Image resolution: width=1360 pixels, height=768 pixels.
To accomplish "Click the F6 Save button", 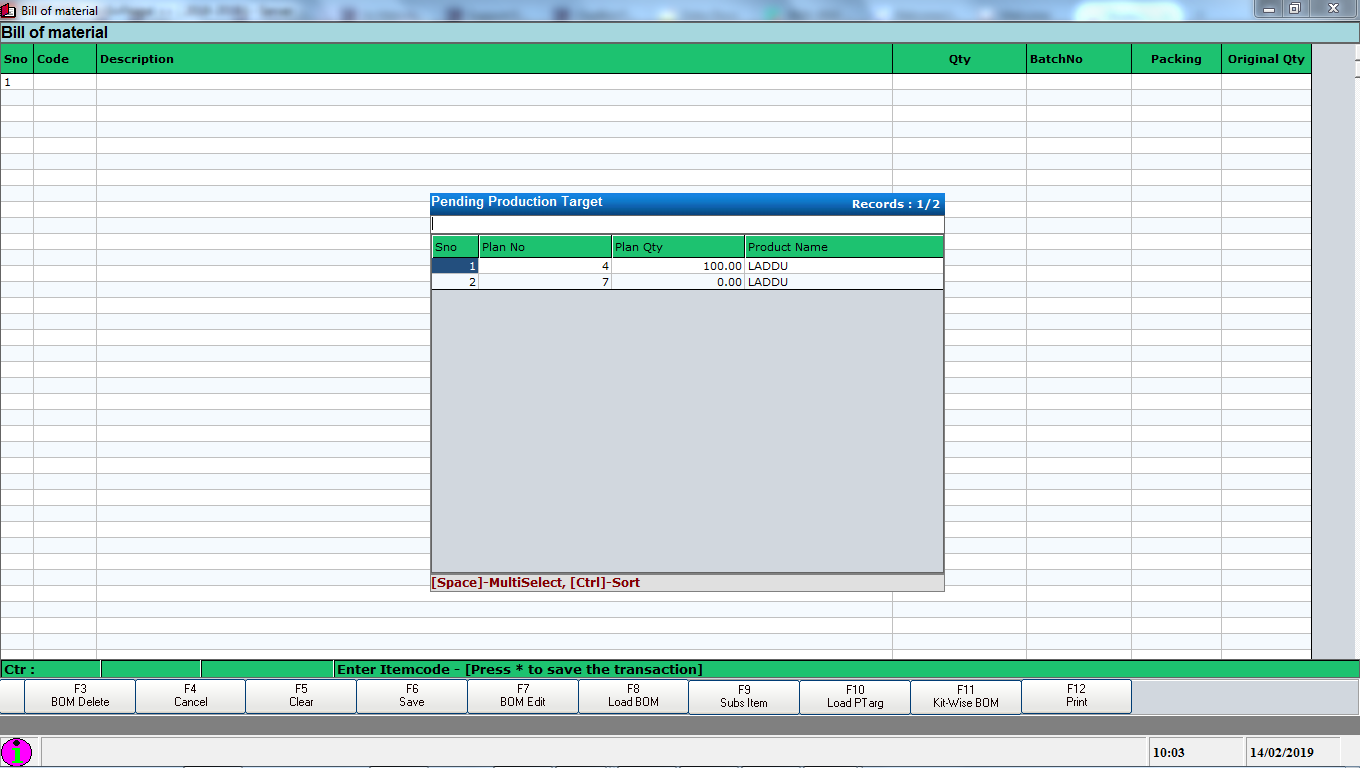I will tap(412, 696).
